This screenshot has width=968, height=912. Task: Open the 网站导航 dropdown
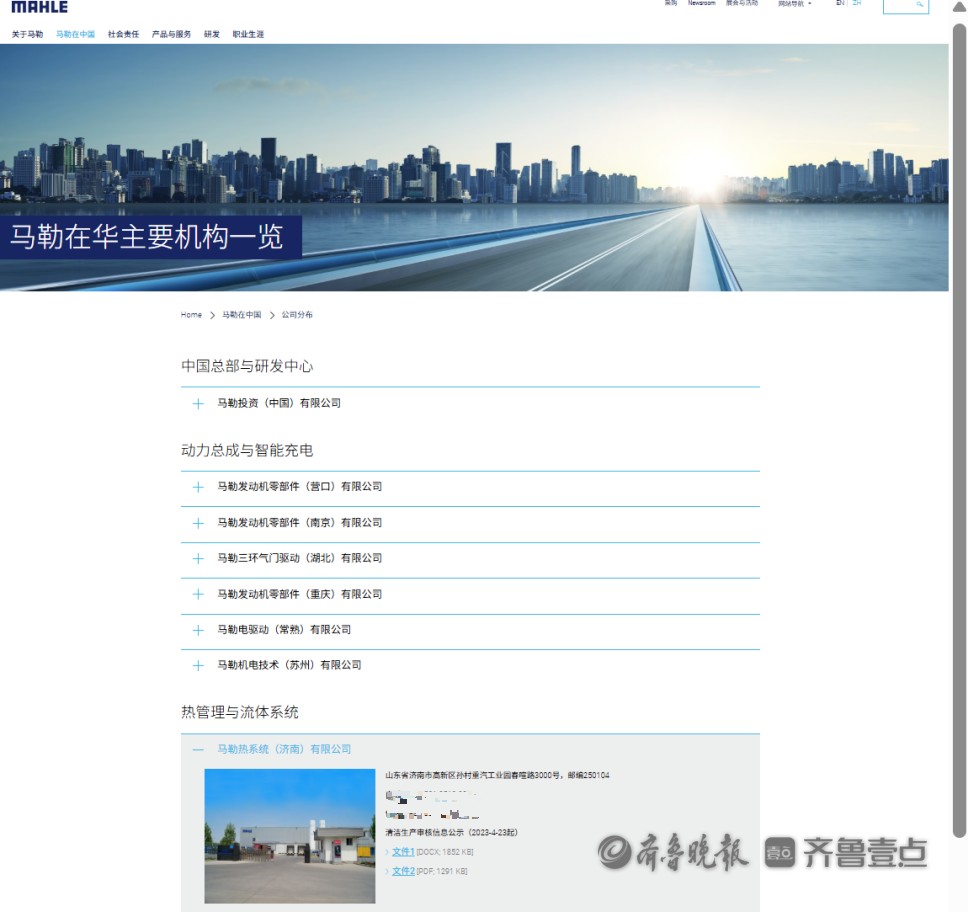[795, 3]
